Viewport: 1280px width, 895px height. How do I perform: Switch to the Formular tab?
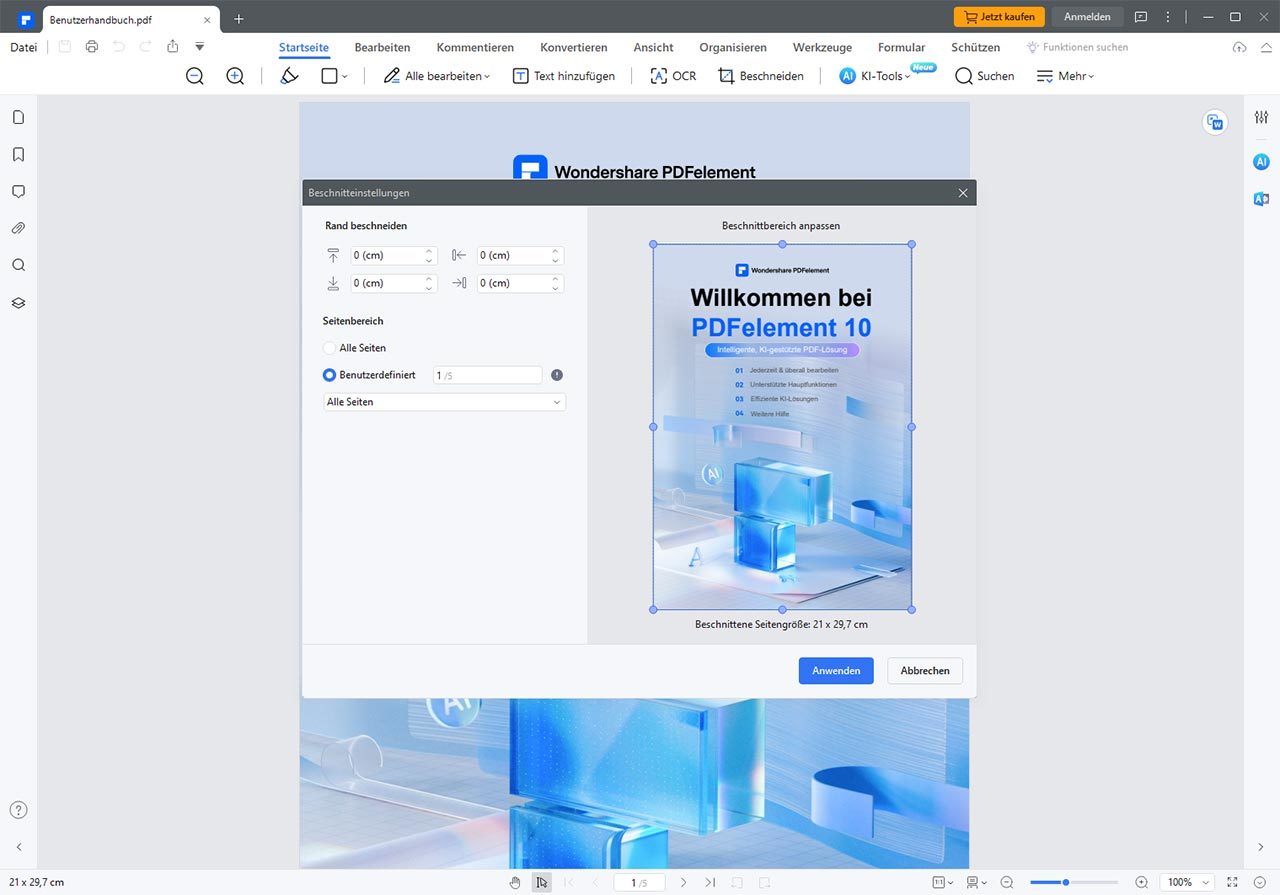pos(902,47)
